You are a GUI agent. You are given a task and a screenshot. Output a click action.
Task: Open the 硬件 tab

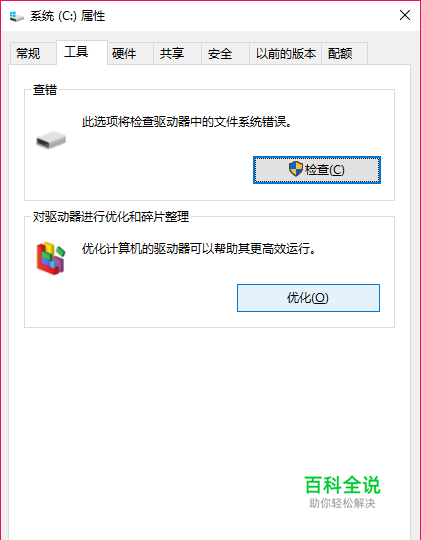click(124, 53)
